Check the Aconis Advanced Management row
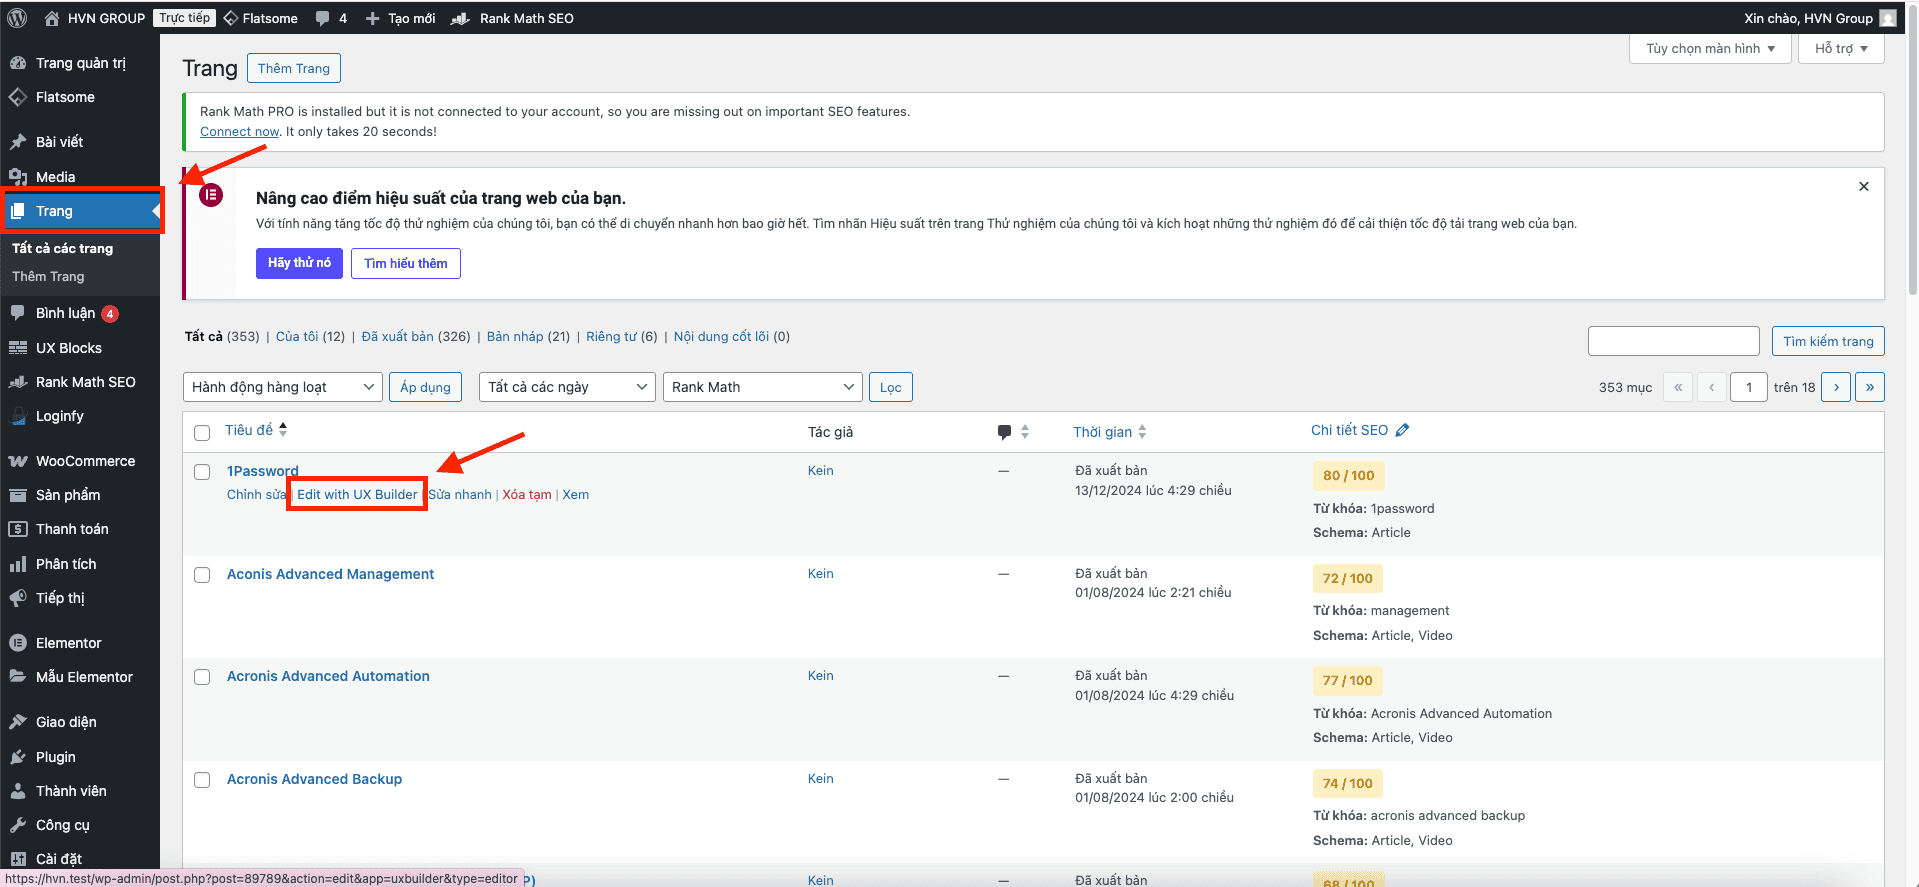This screenshot has width=1919, height=887. click(202, 575)
